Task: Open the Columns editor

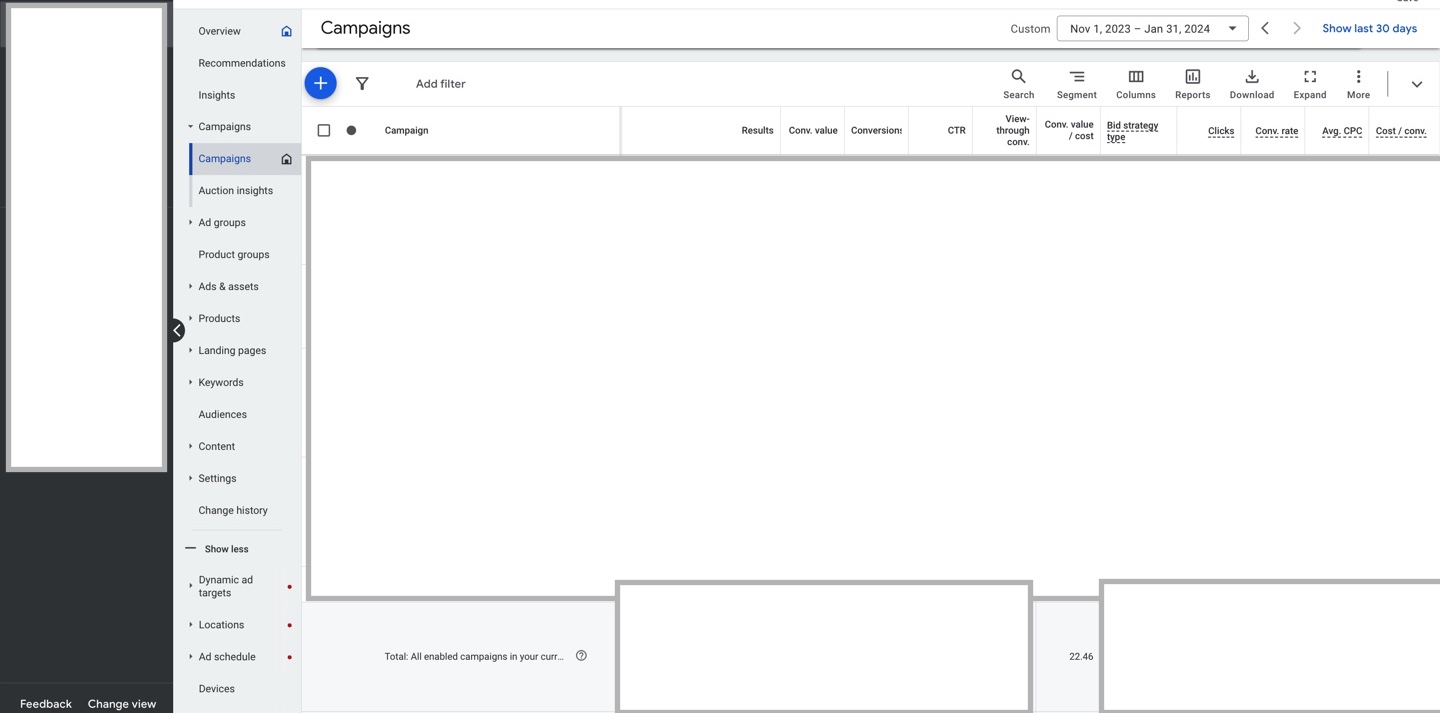Action: click(x=1135, y=83)
